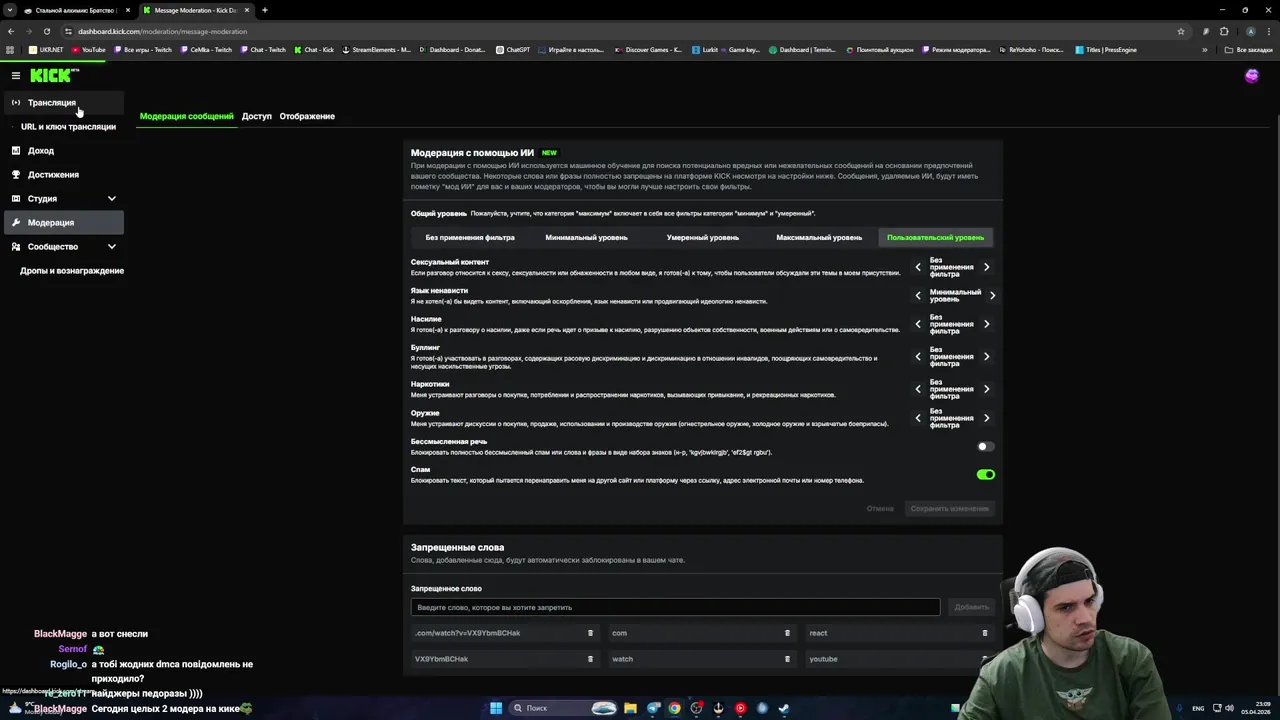This screenshot has height=720, width=1280.
Task: Decrease Наркотики filter with left arrow
Action: pyautogui.click(x=918, y=389)
